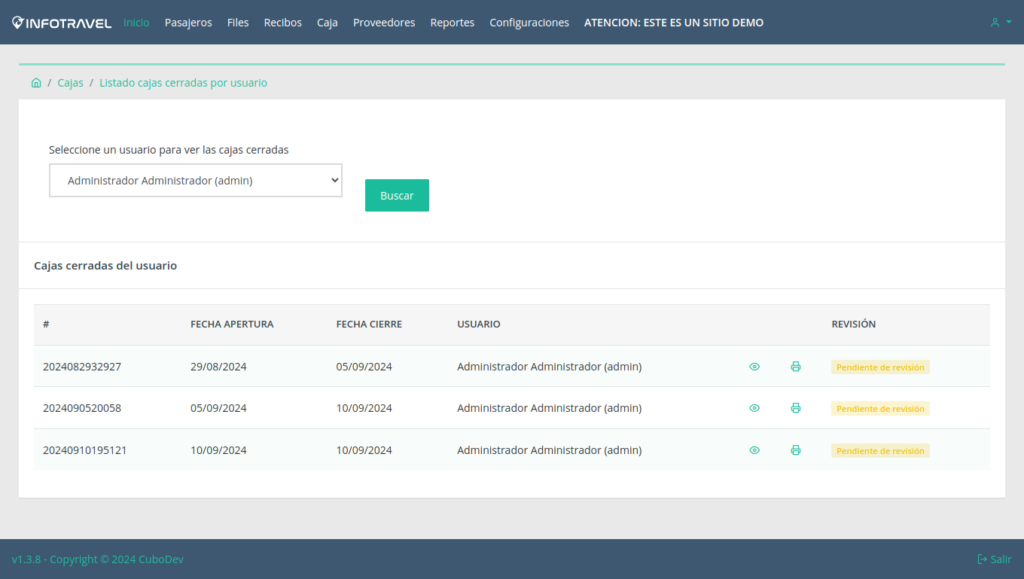Print cash box 2024090520058

(795, 408)
